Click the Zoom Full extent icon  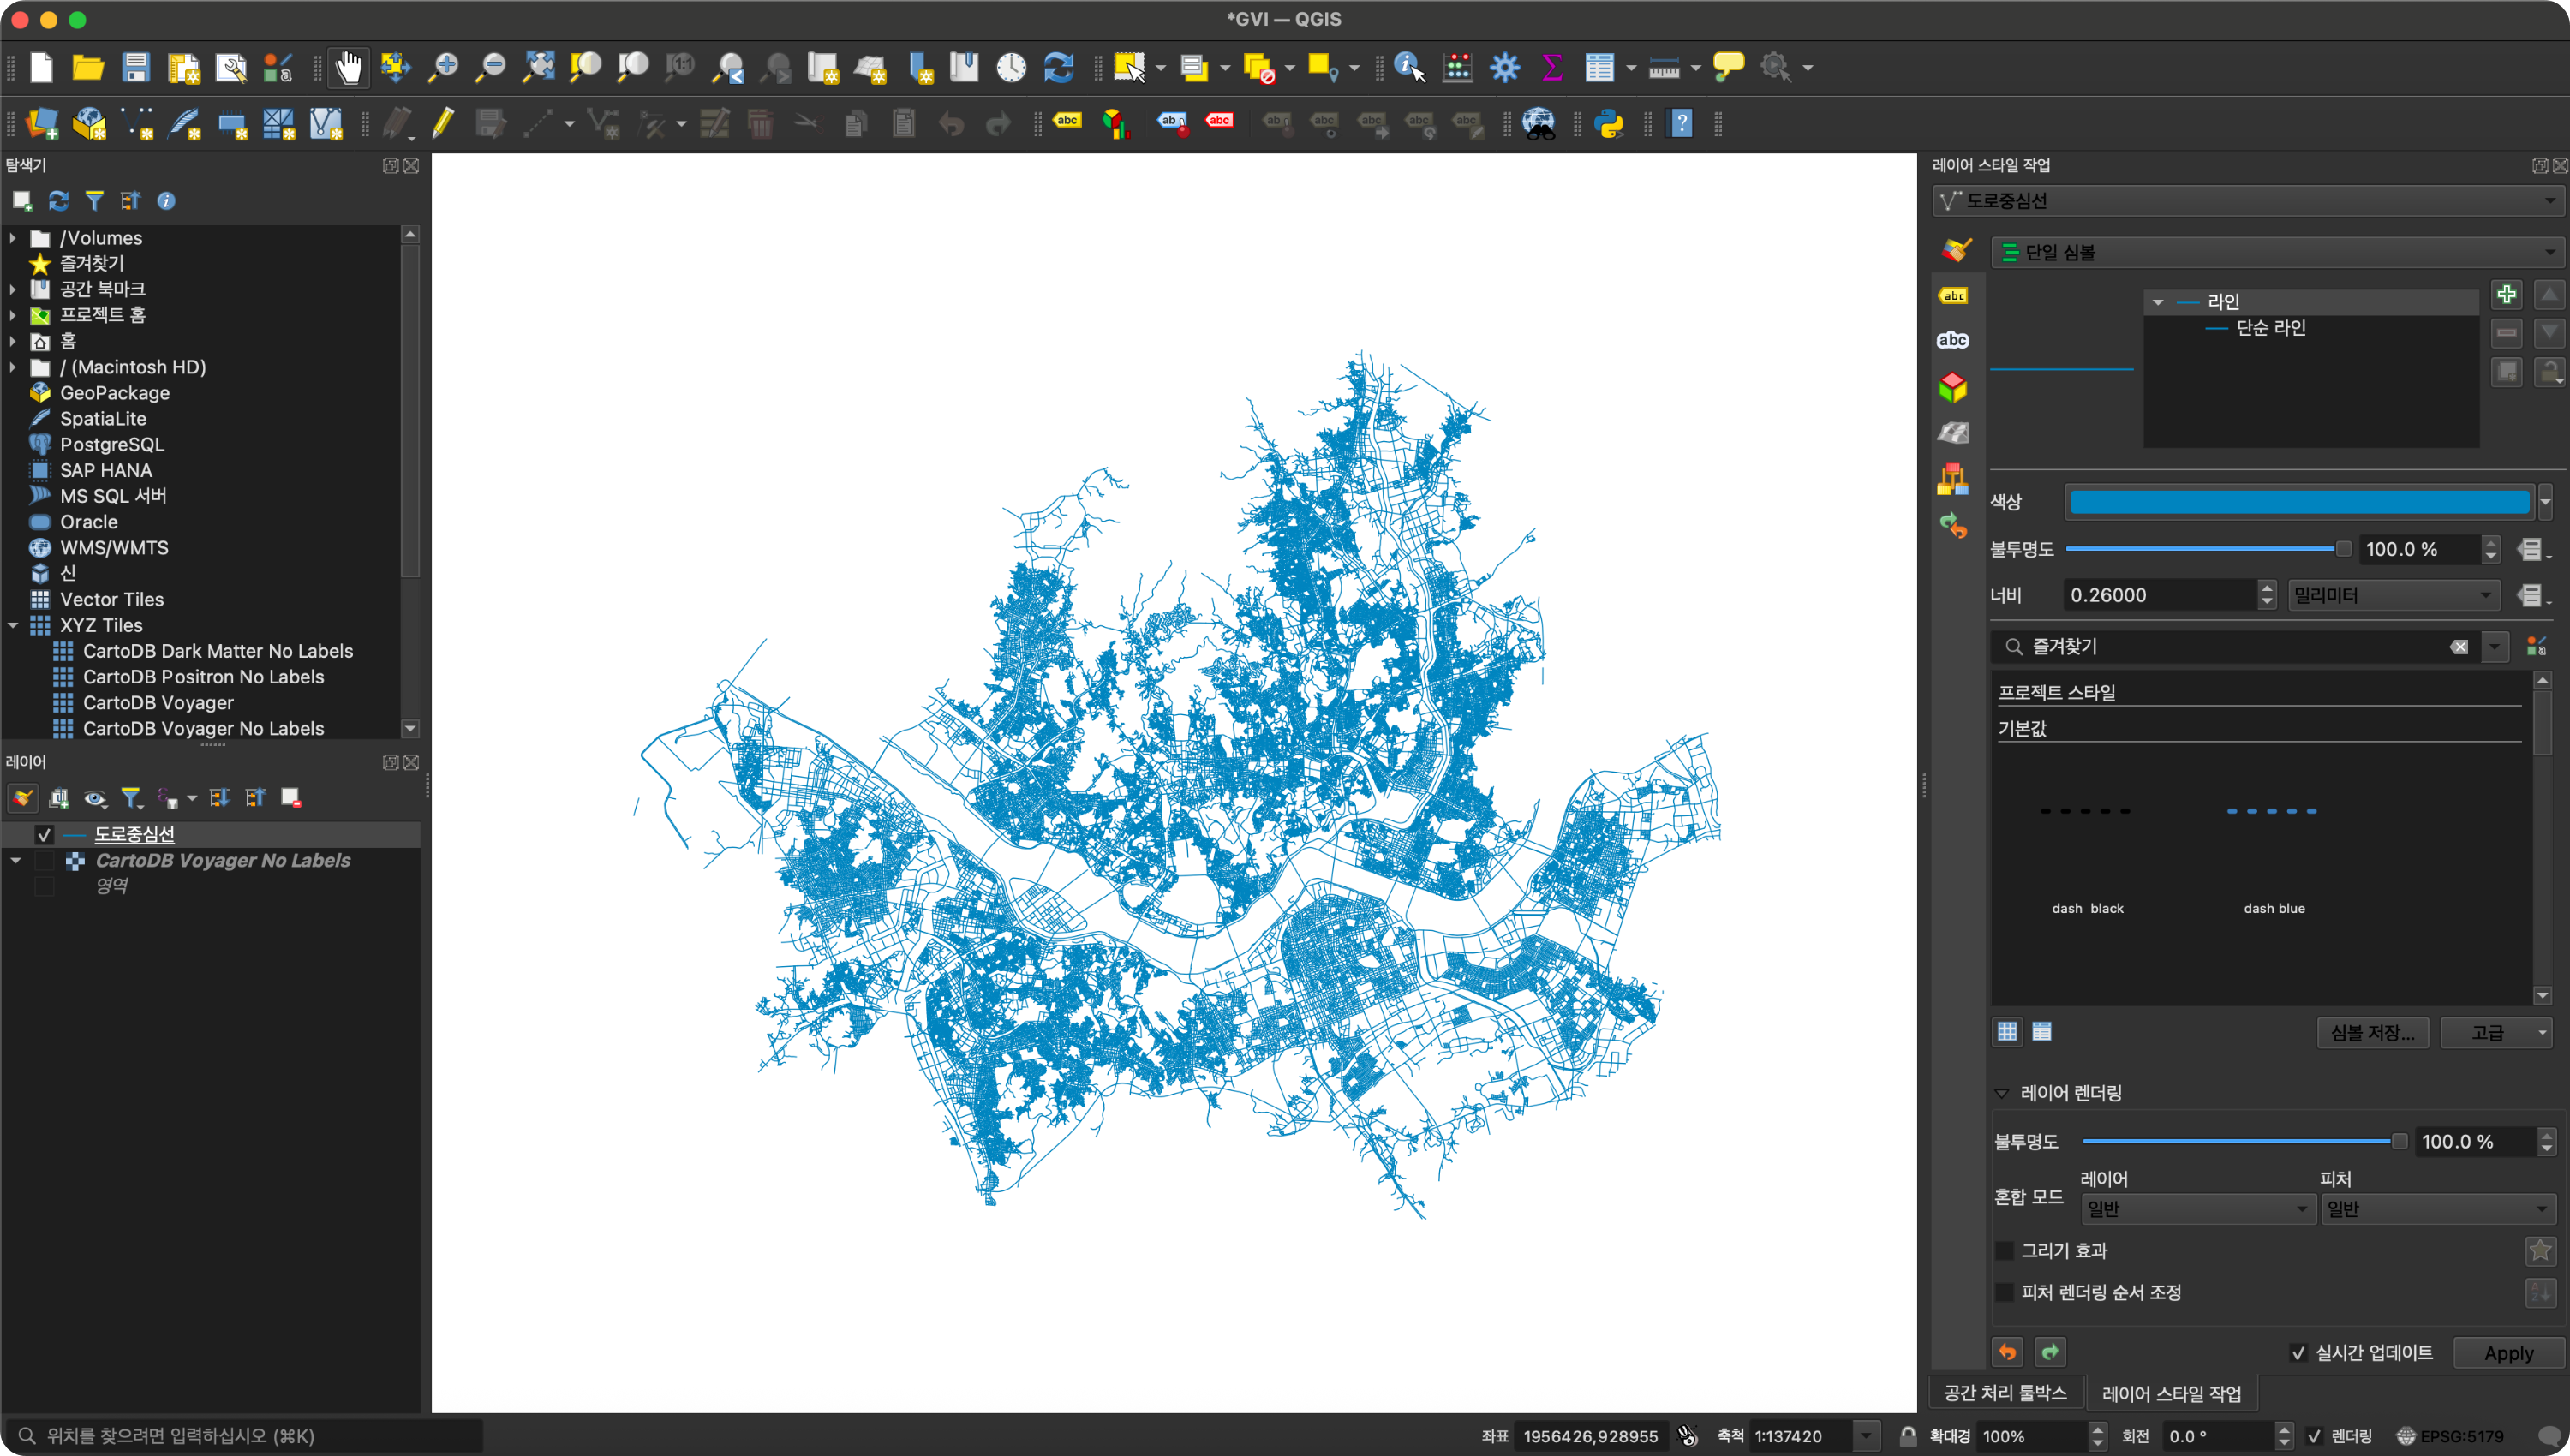pos(539,68)
